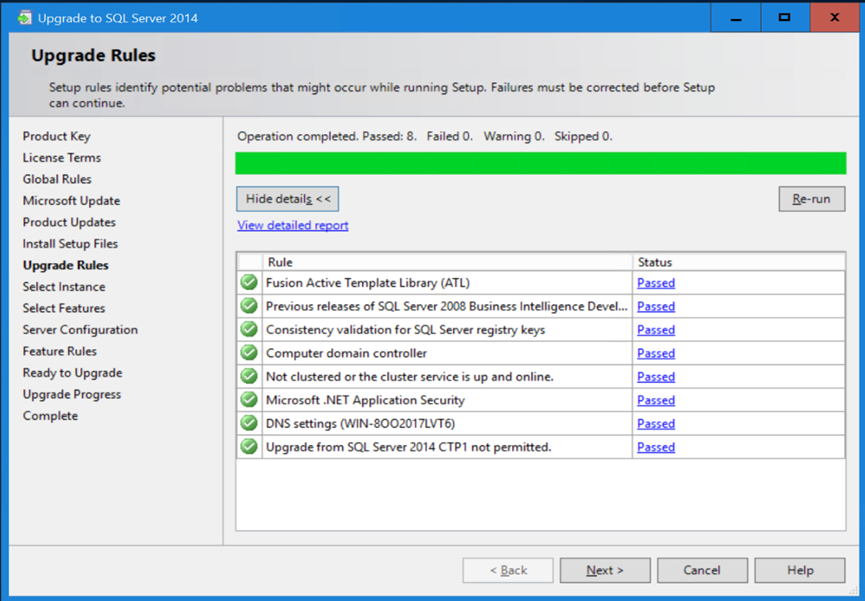The width and height of the screenshot is (865, 601).
Task: Select Global Rules step in sidebar
Action: coord(57,179)
